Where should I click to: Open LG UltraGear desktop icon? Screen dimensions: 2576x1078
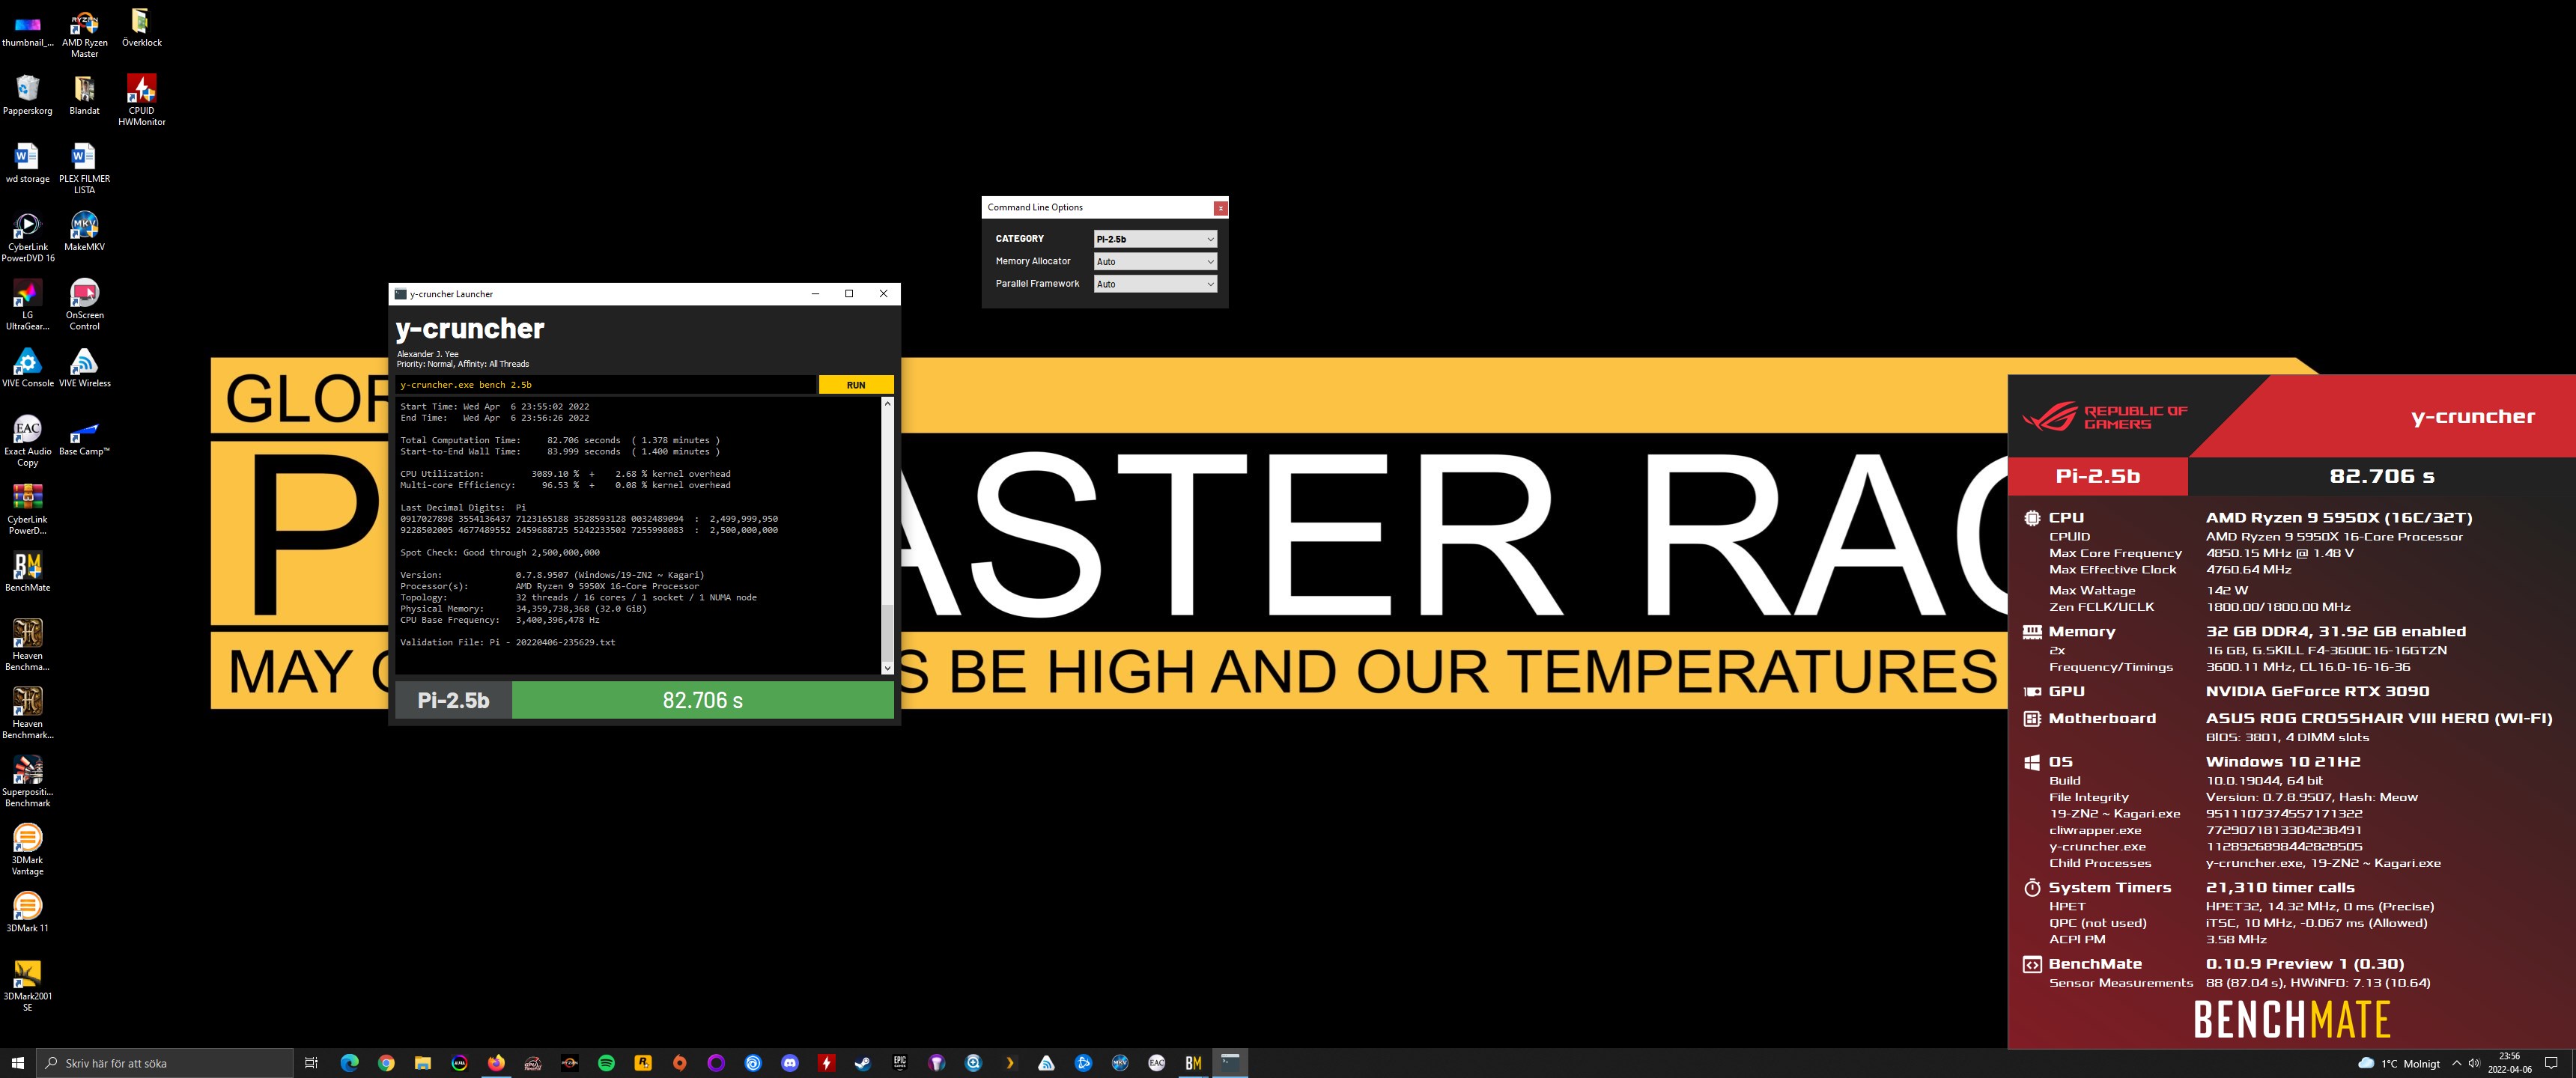[28, 305]
